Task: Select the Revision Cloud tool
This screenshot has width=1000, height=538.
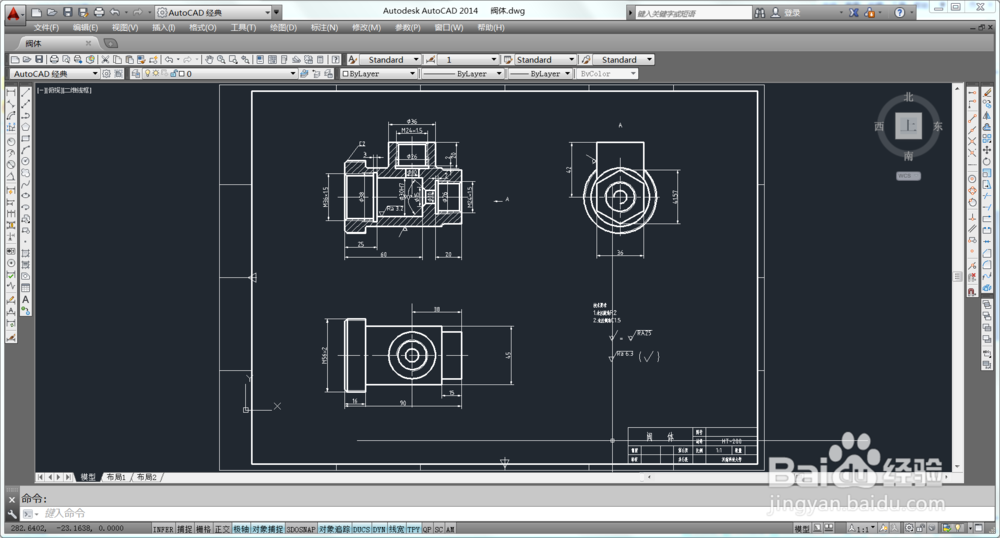Action: pyautogui.click(x=26, y=173)
